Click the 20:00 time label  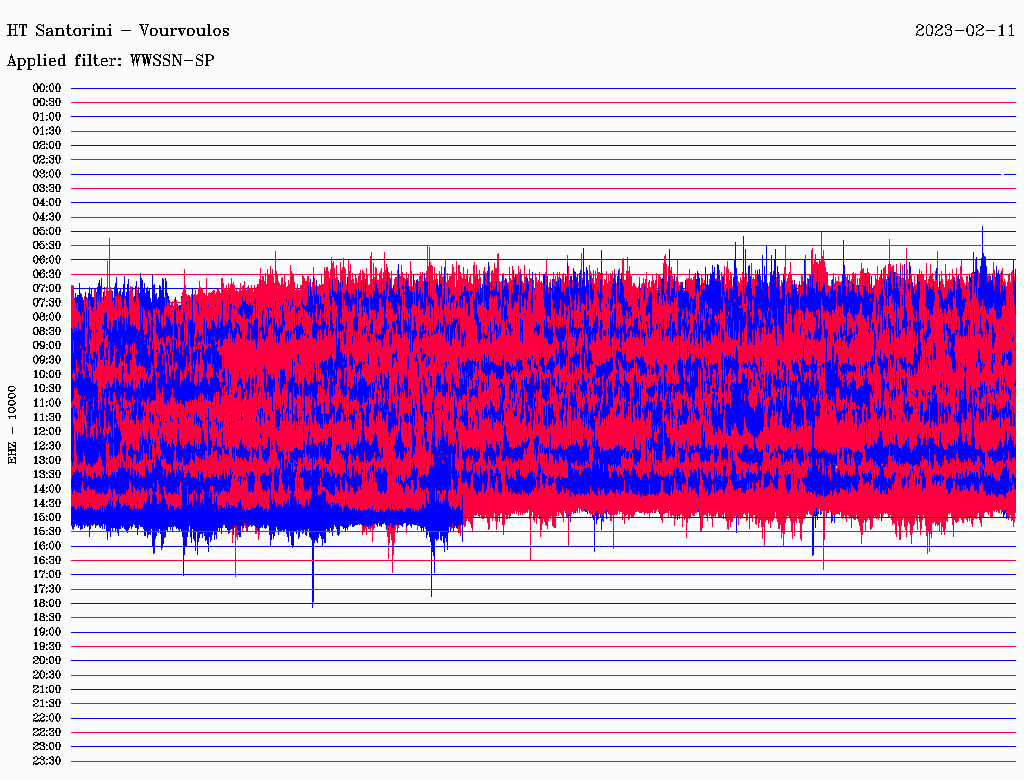point(47,660)
